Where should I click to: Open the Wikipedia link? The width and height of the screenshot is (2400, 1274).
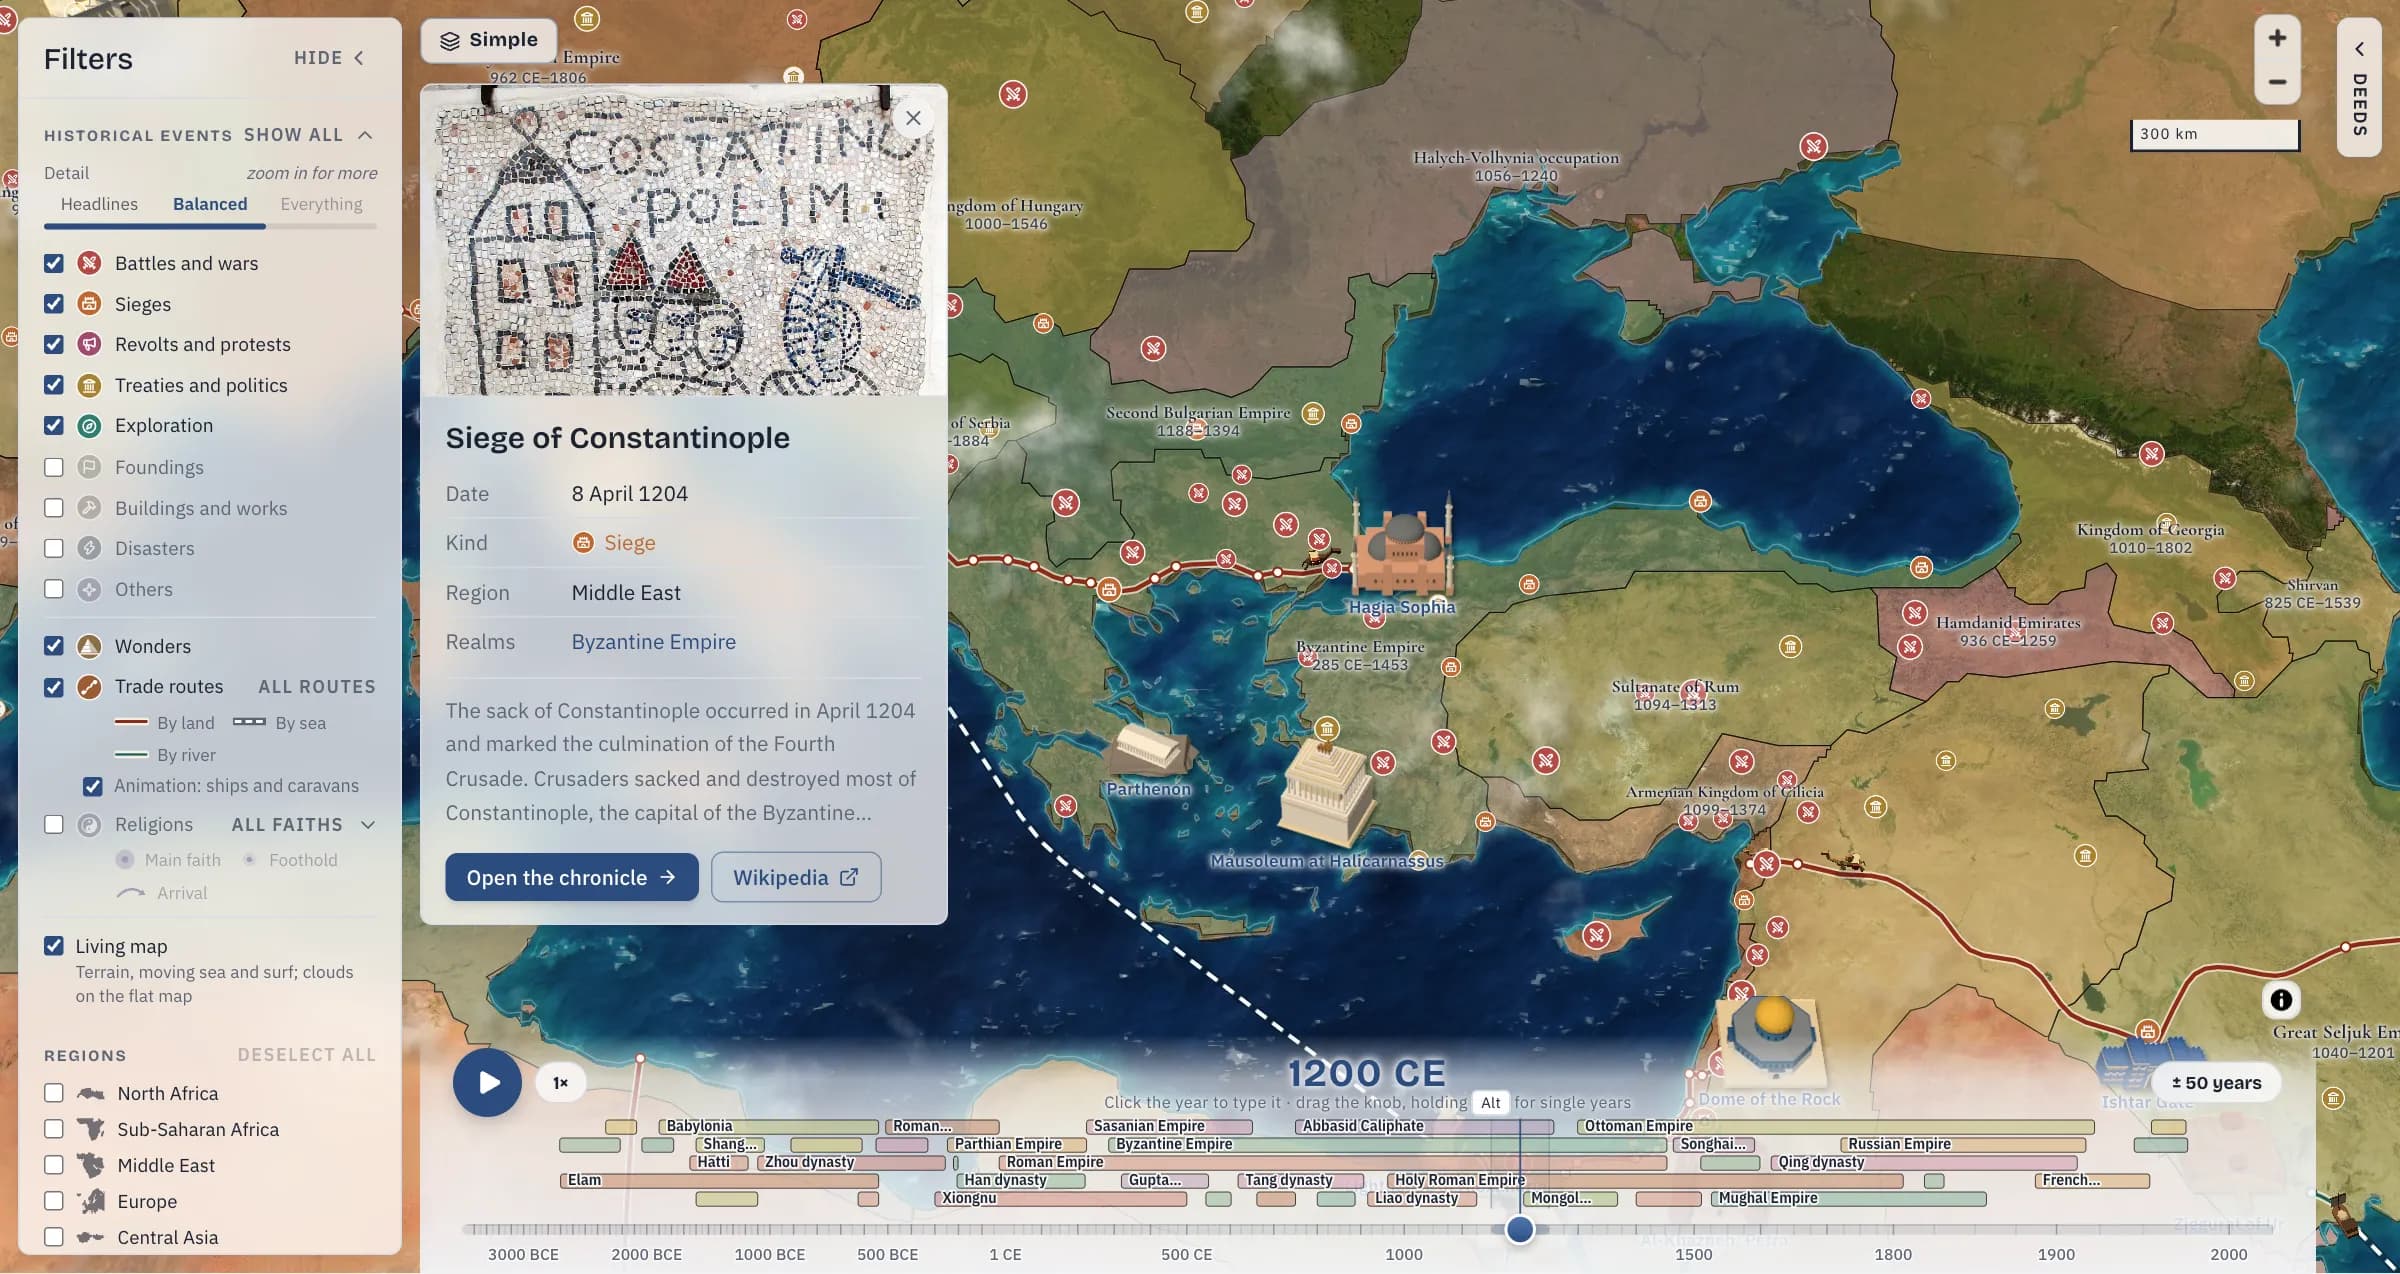click(x=796, y=877)
